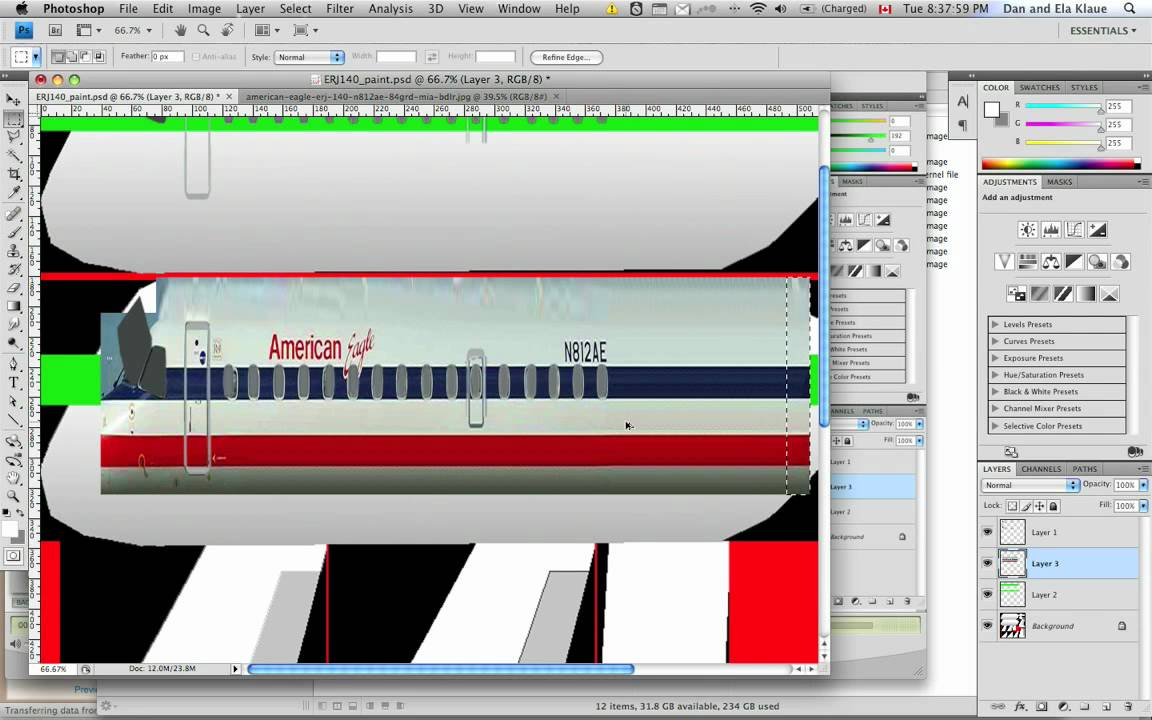Select the Type tool

pos(14,382)
